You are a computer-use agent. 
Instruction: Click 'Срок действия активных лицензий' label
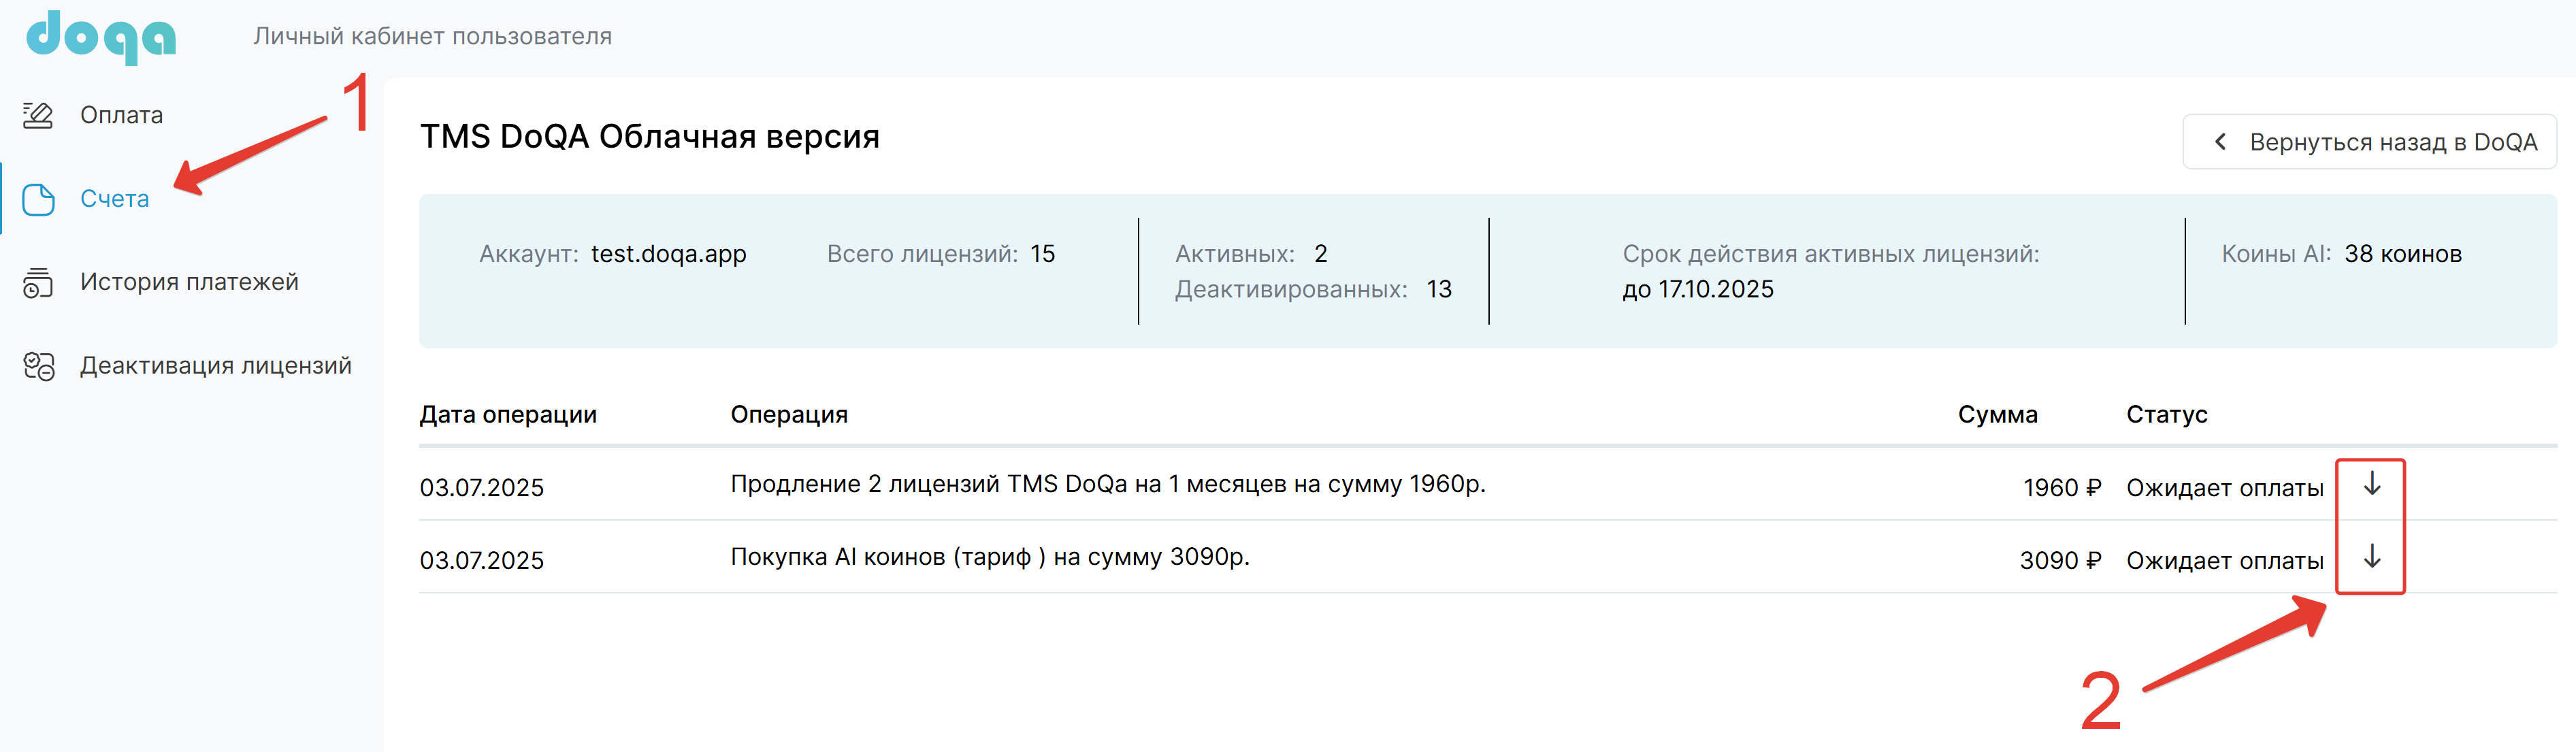tap(1831, 254)
